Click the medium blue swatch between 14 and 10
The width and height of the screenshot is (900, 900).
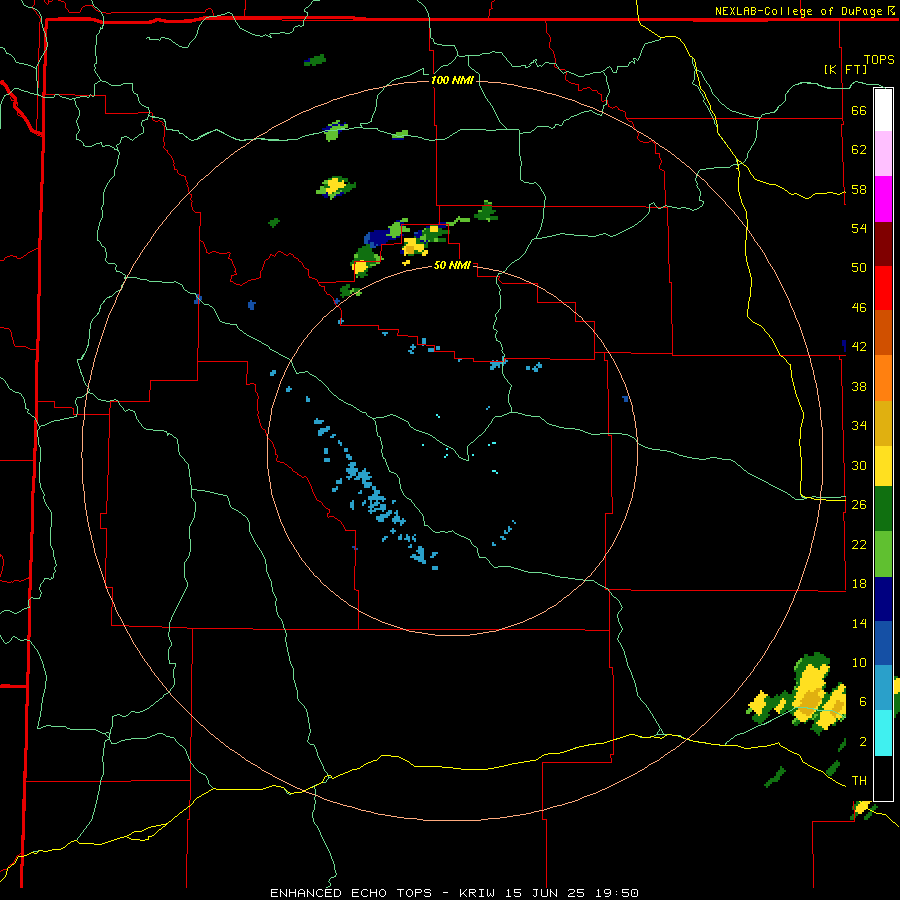click(883, 643)
